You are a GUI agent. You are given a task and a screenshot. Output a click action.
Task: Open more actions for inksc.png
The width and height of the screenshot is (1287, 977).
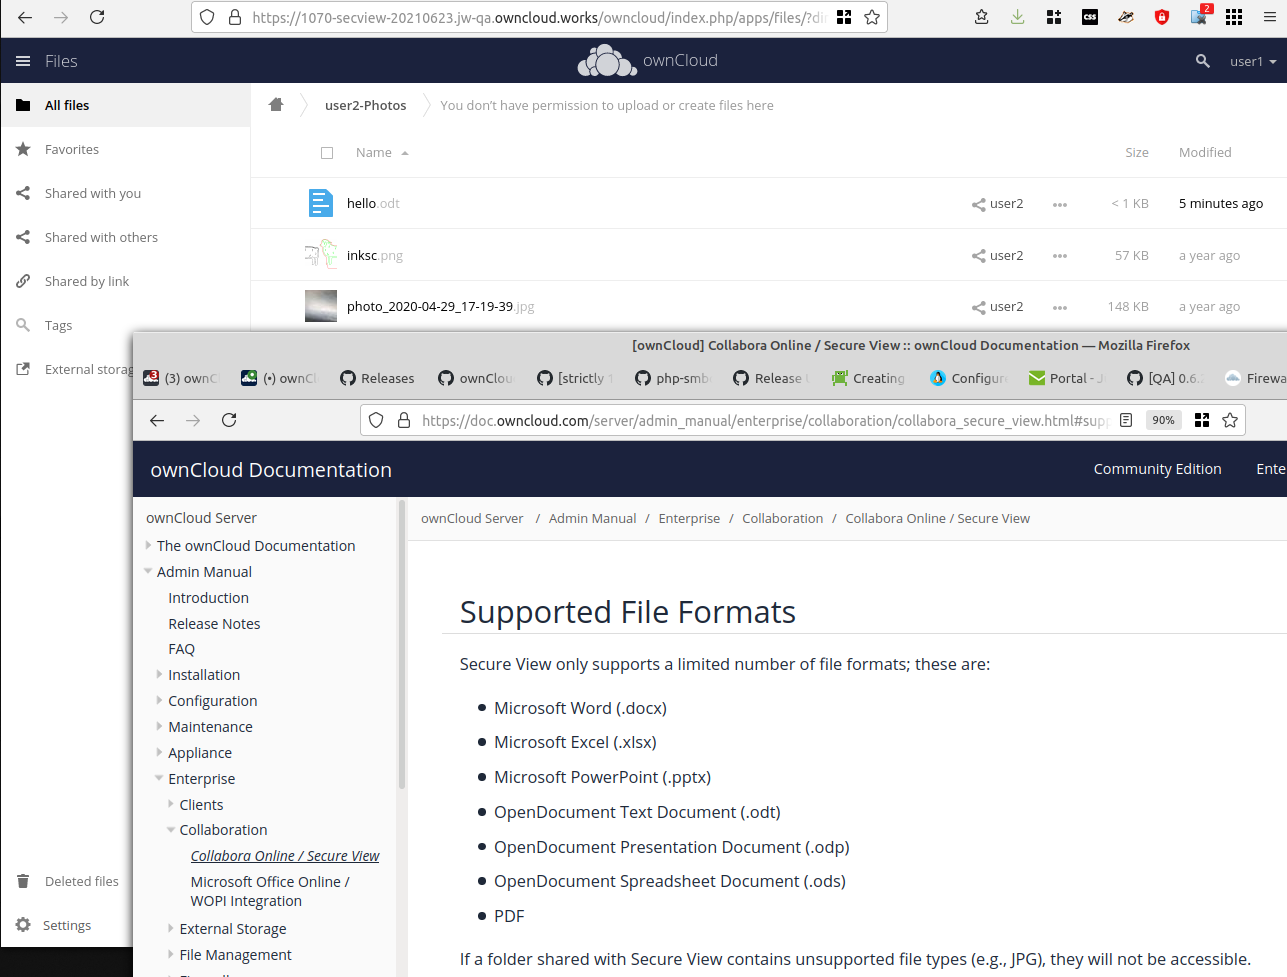coord(1060,256)
